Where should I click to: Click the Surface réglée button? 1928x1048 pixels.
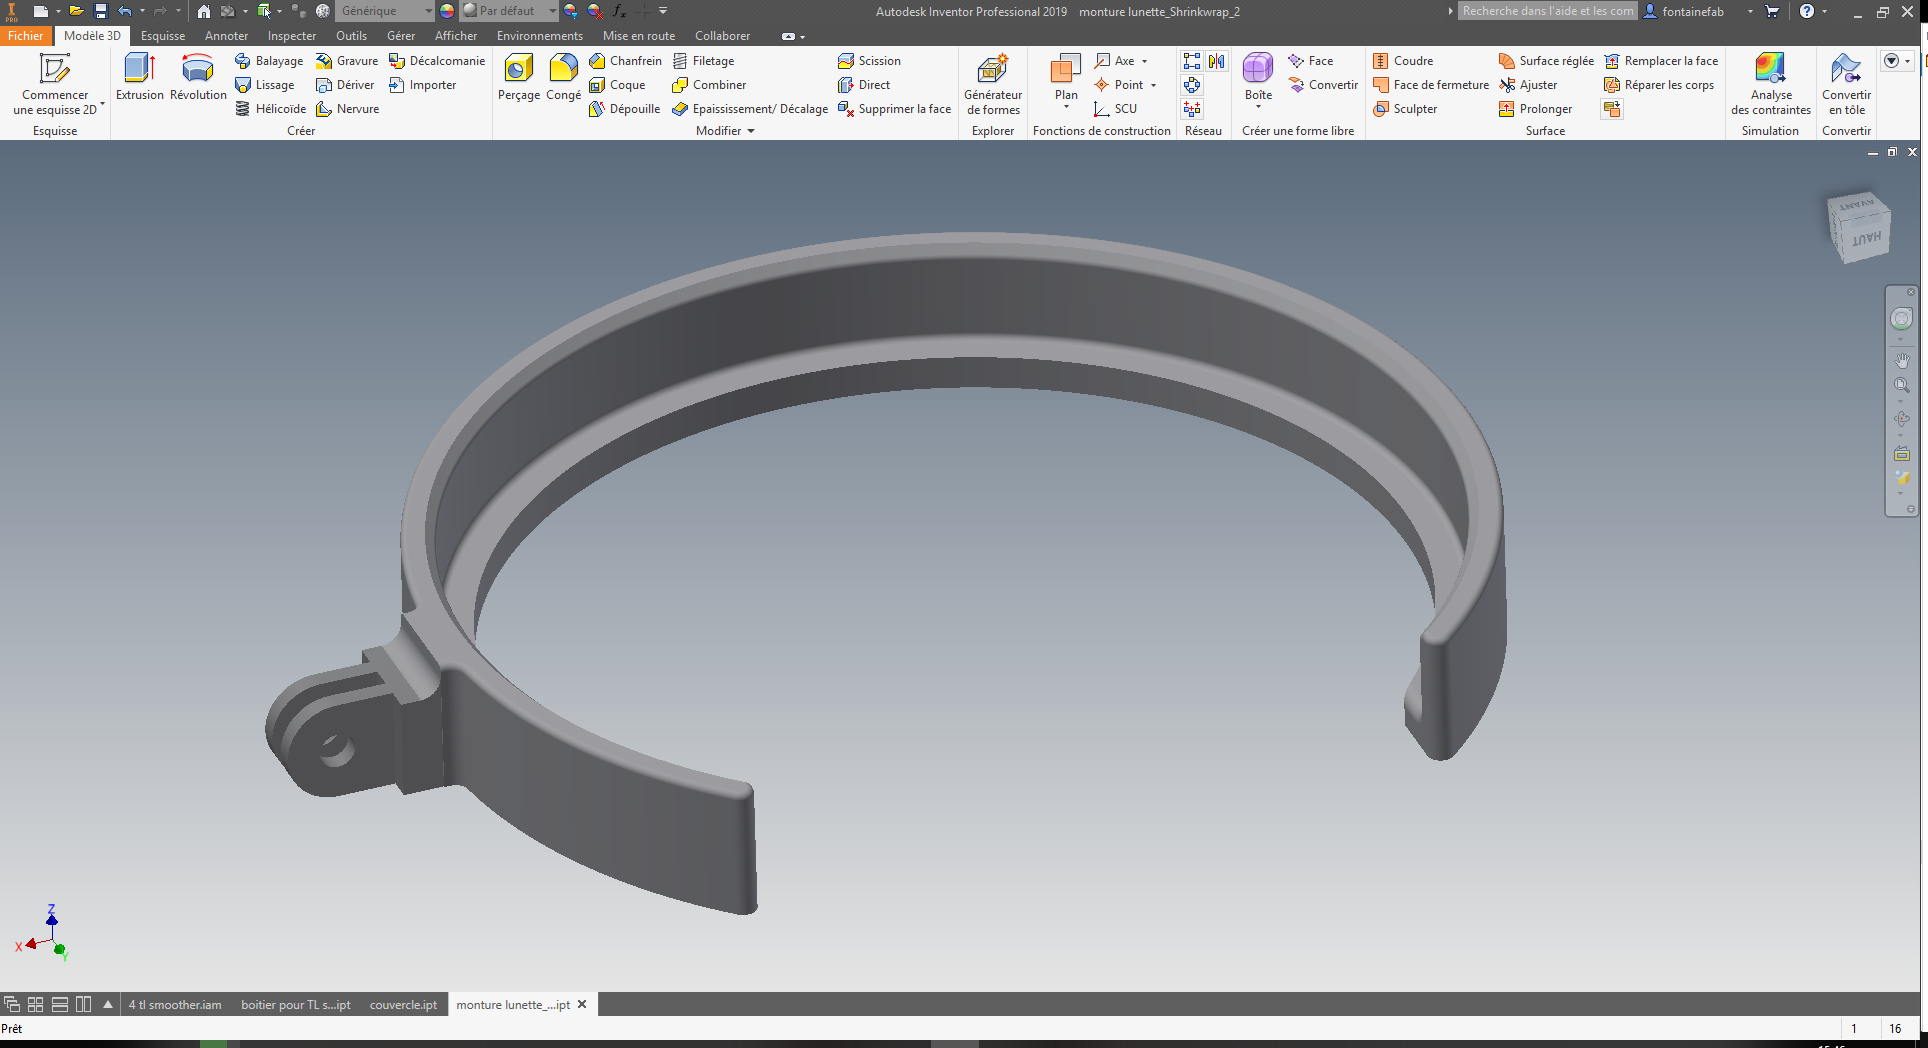[x=1546, y=61]
